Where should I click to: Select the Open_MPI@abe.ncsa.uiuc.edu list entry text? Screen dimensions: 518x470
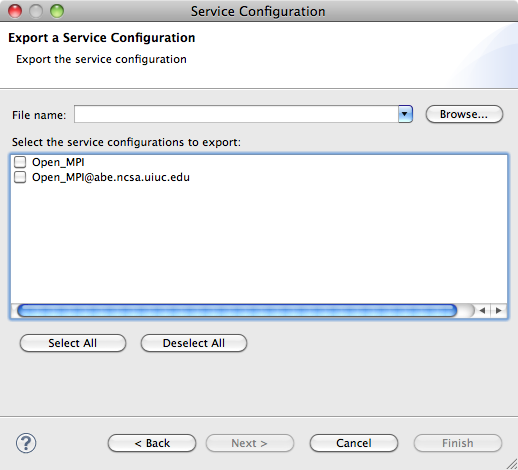pyautogui.click(x=111, y=177)
